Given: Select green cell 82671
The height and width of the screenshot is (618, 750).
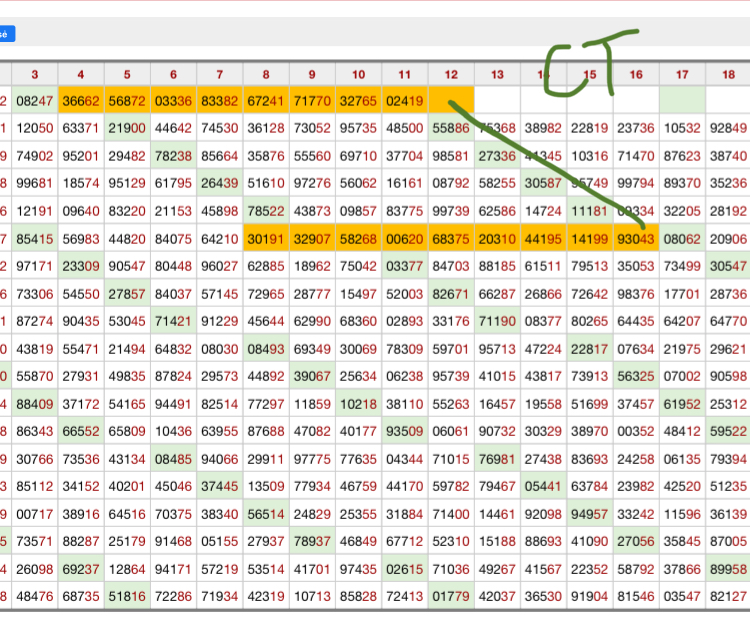Looking at the screenshot, I should click(x=451, y=294).
